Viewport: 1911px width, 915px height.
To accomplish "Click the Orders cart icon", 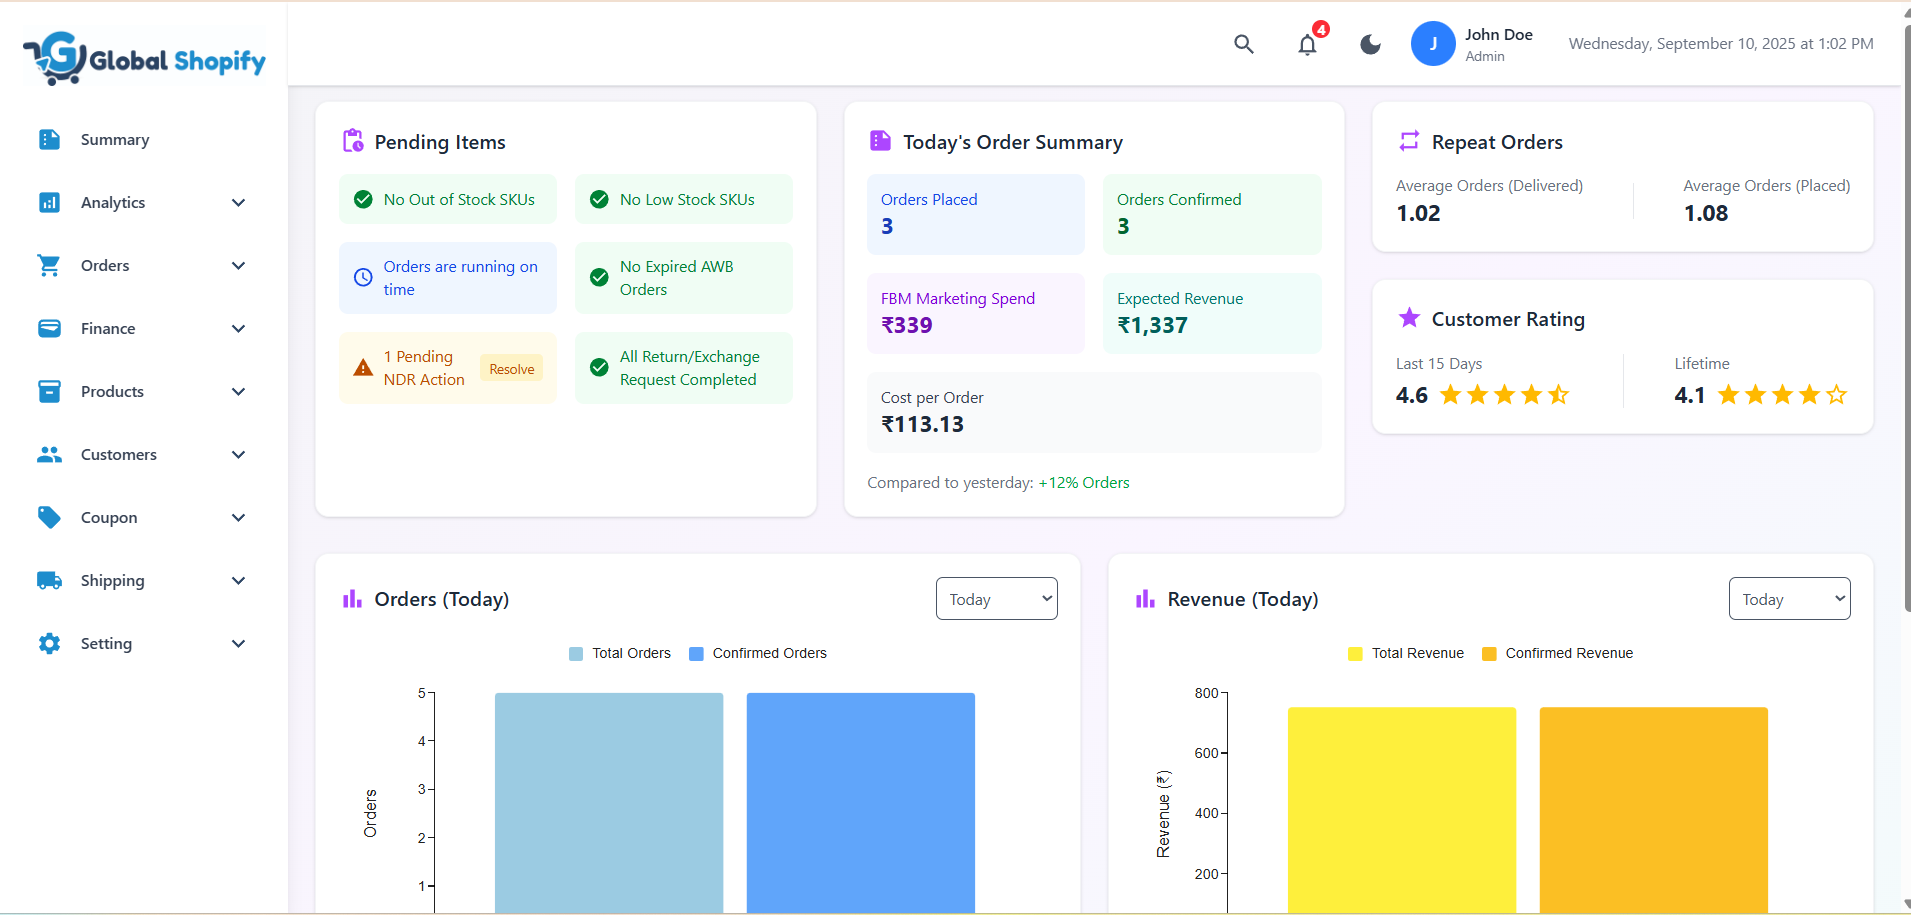I will (49, 265).
